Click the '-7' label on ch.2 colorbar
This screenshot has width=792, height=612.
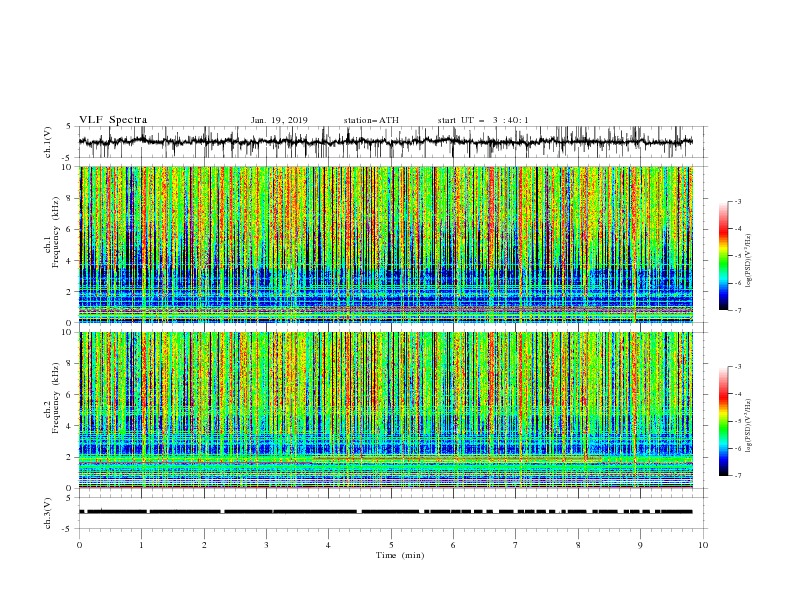pos(738,475)
